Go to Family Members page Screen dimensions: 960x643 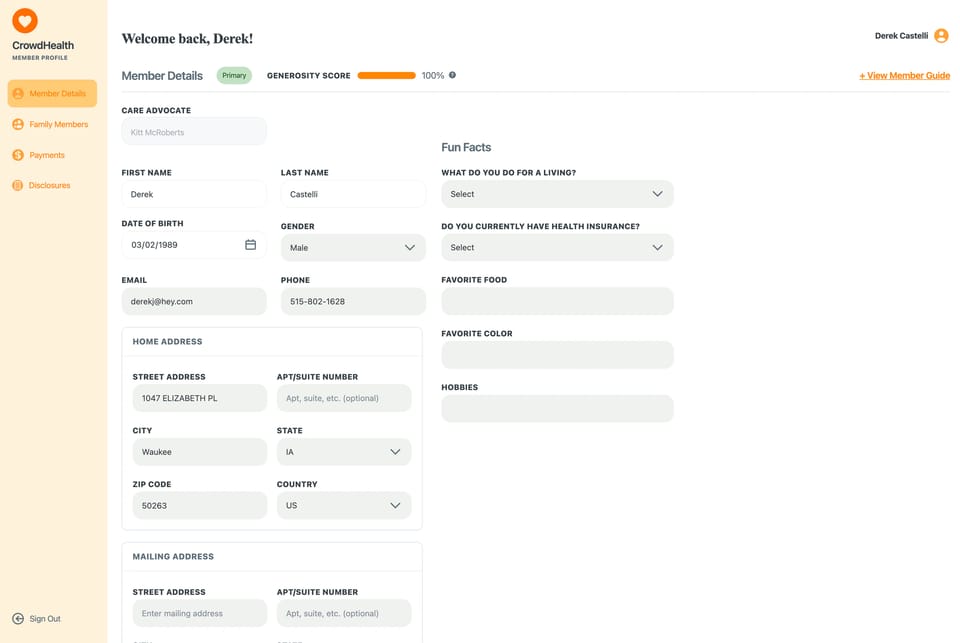tap(52, 124)
